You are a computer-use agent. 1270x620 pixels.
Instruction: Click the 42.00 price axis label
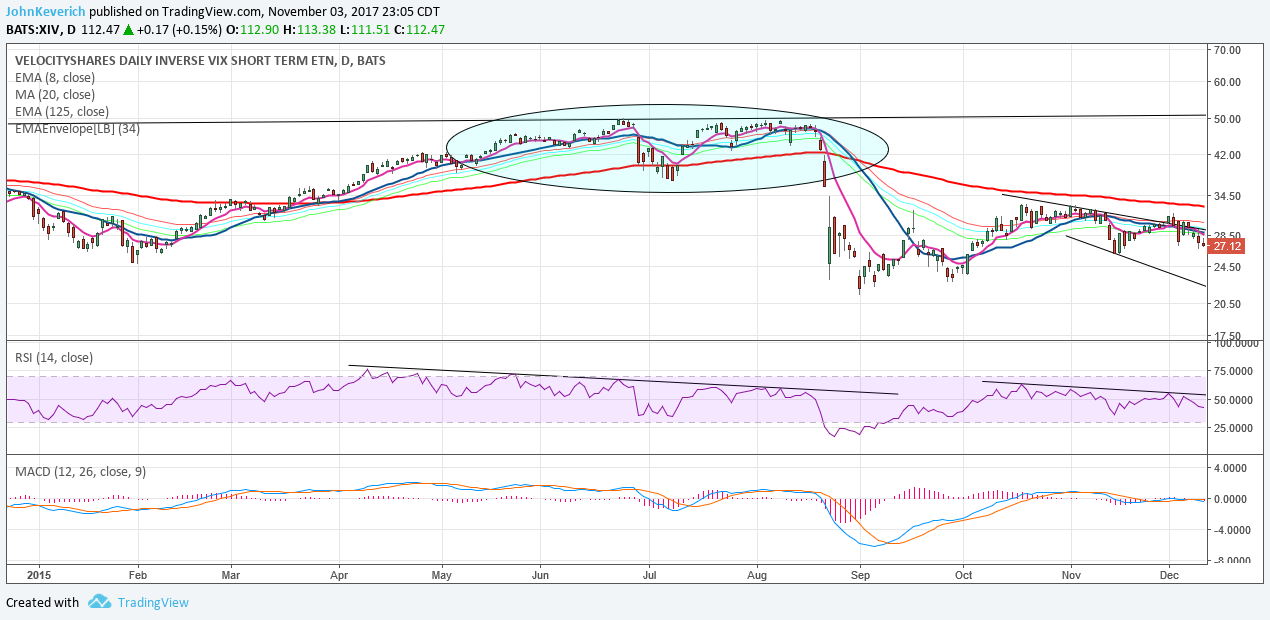pos(1227,156)
